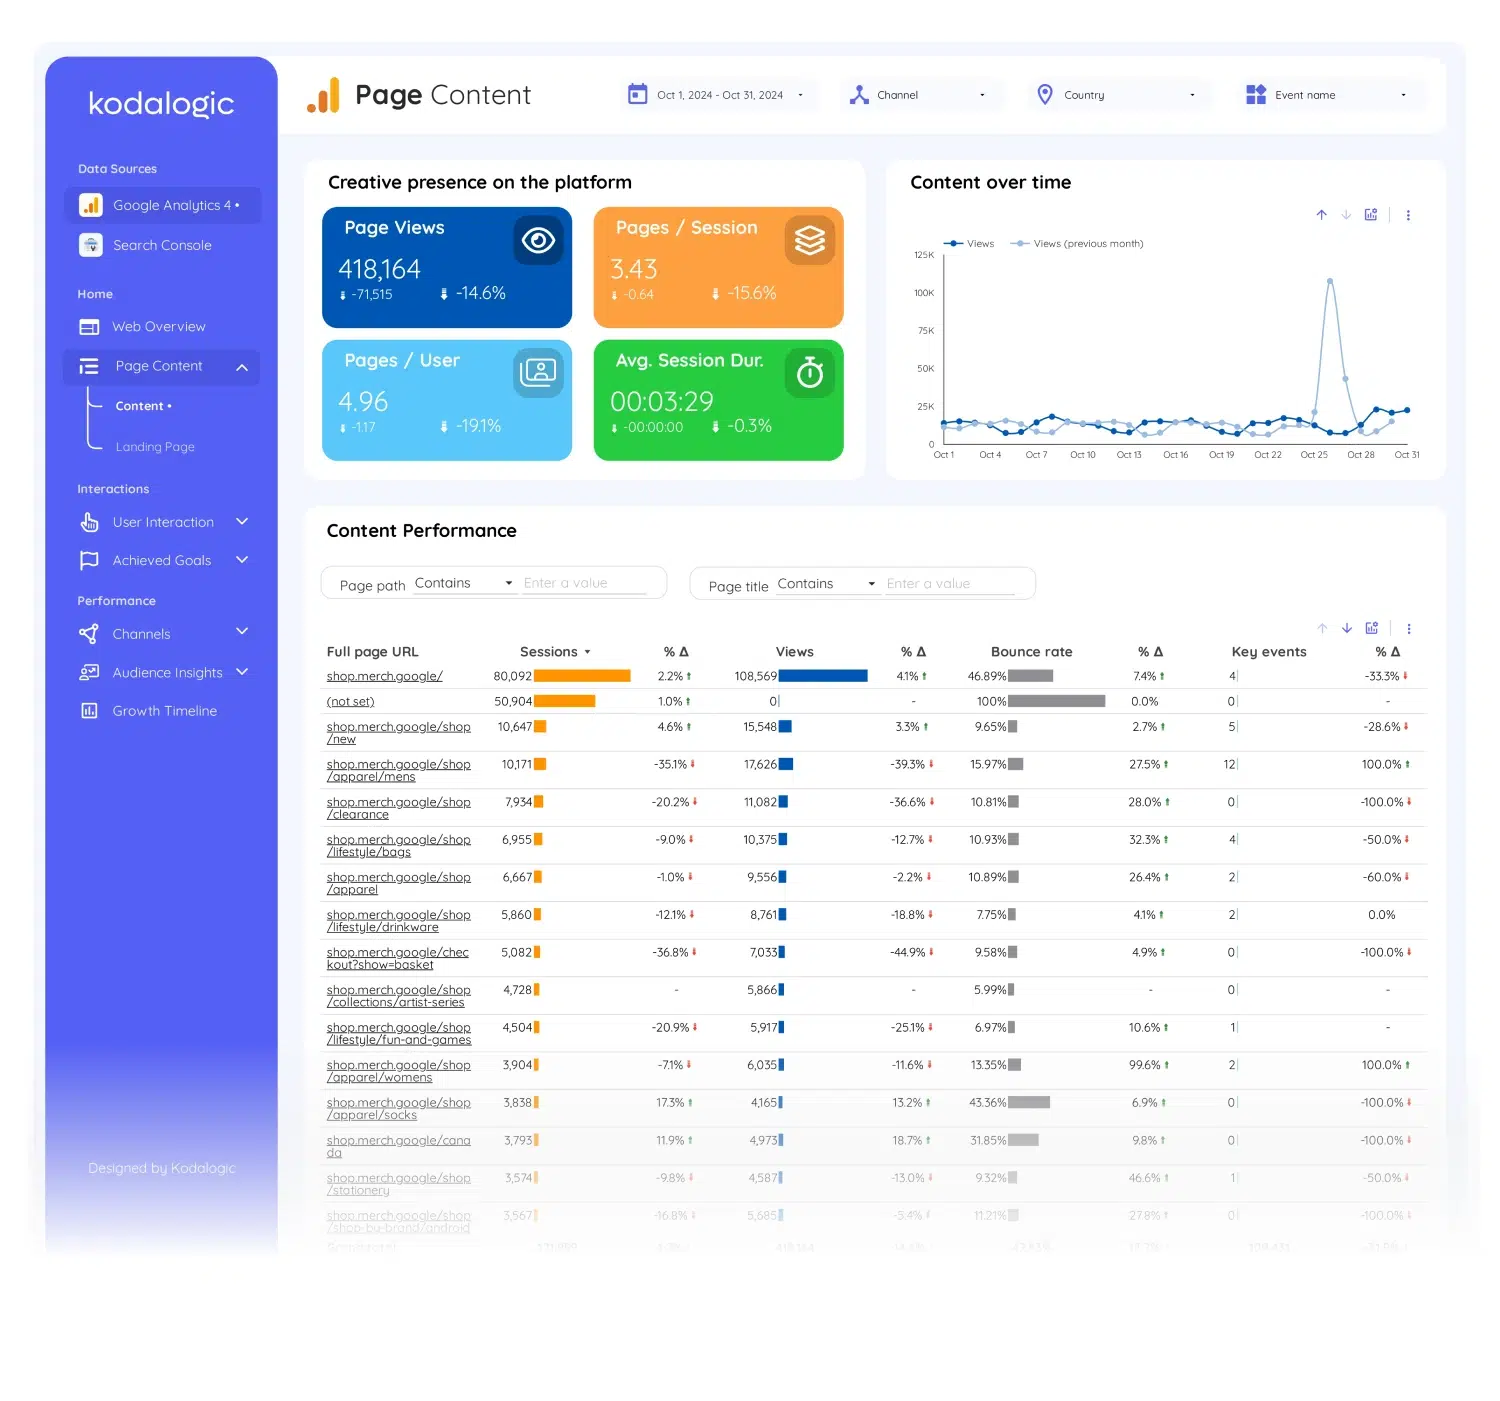The height and width of the screenshot is (1401, 1500).
Task: Click the Growth Timeline chart icon
Action: click(89, 711)
